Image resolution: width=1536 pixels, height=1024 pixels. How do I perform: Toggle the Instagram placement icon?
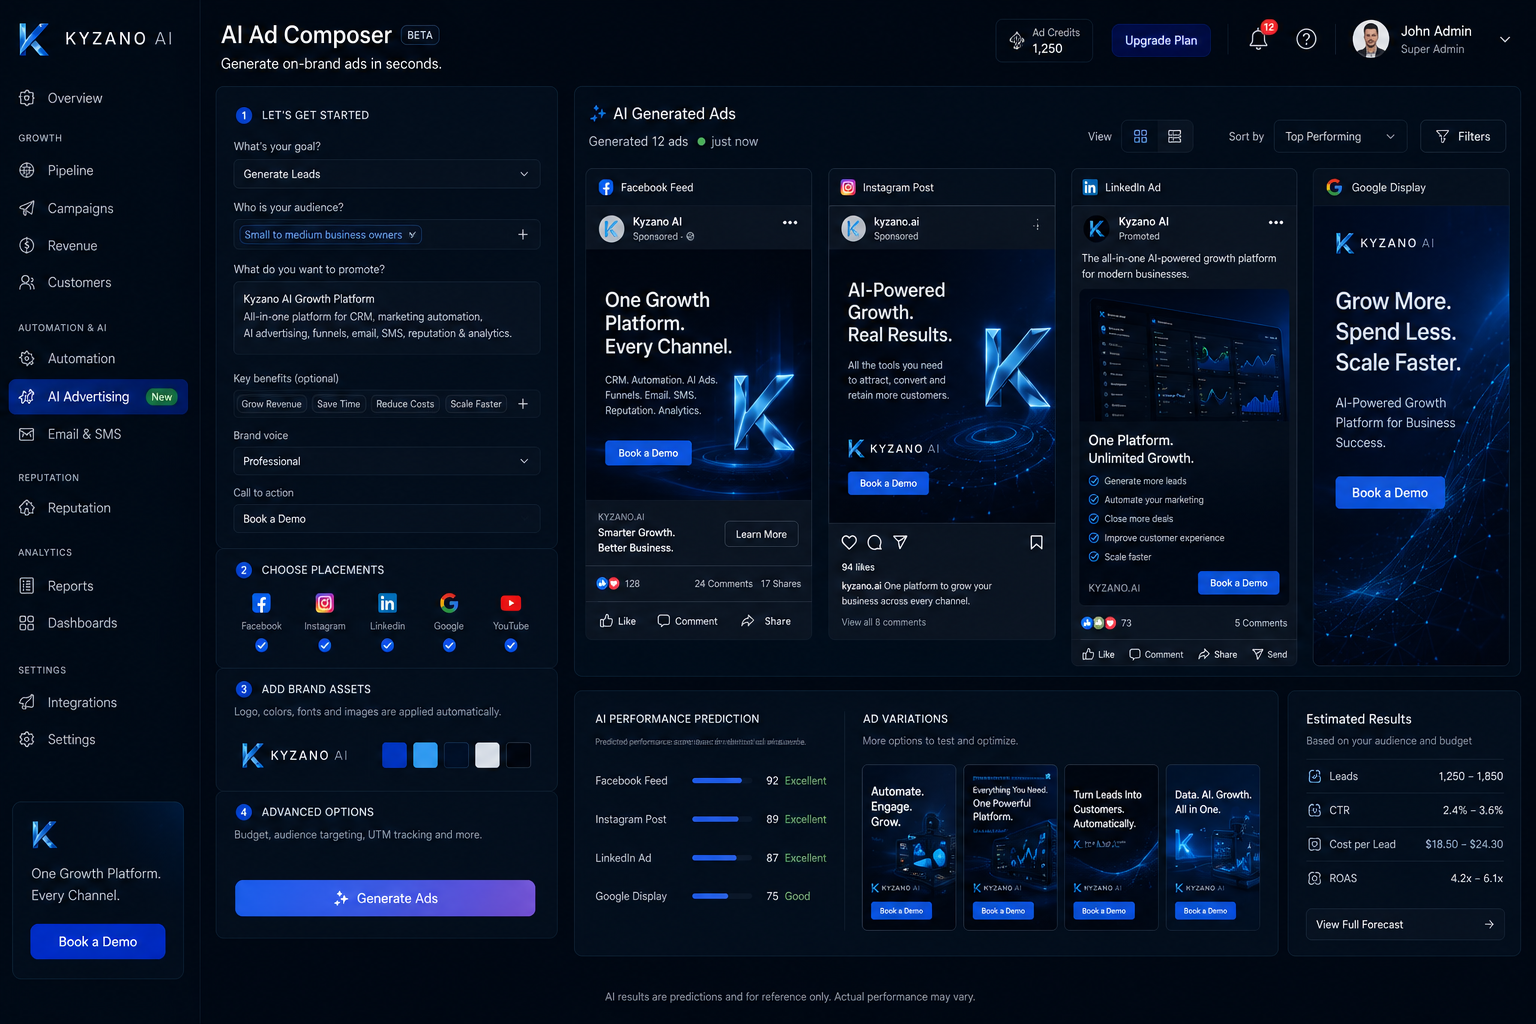[325, 603]
